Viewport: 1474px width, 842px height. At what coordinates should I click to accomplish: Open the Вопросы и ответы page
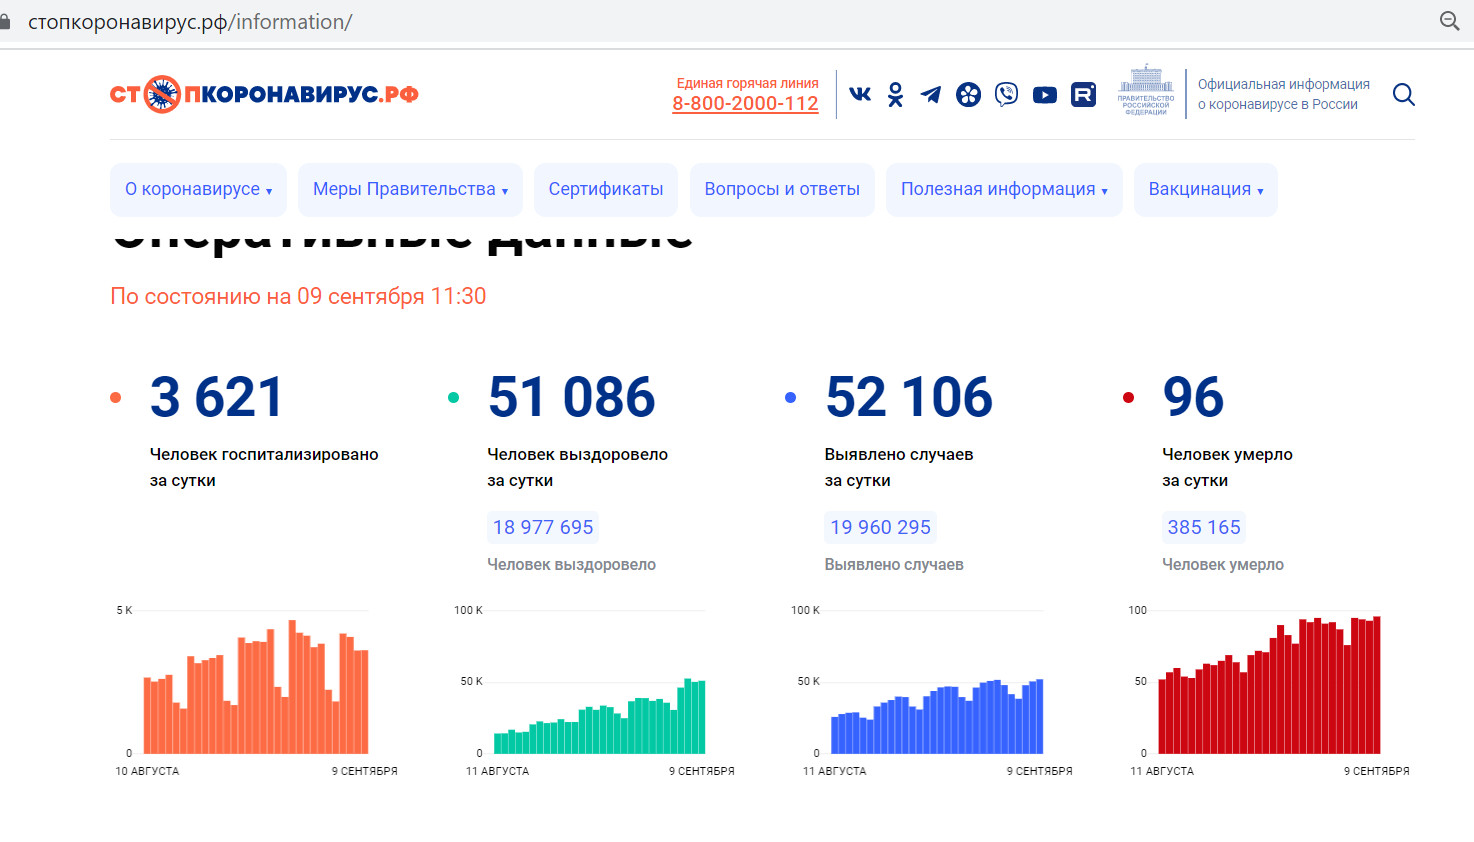click(781, 189)
